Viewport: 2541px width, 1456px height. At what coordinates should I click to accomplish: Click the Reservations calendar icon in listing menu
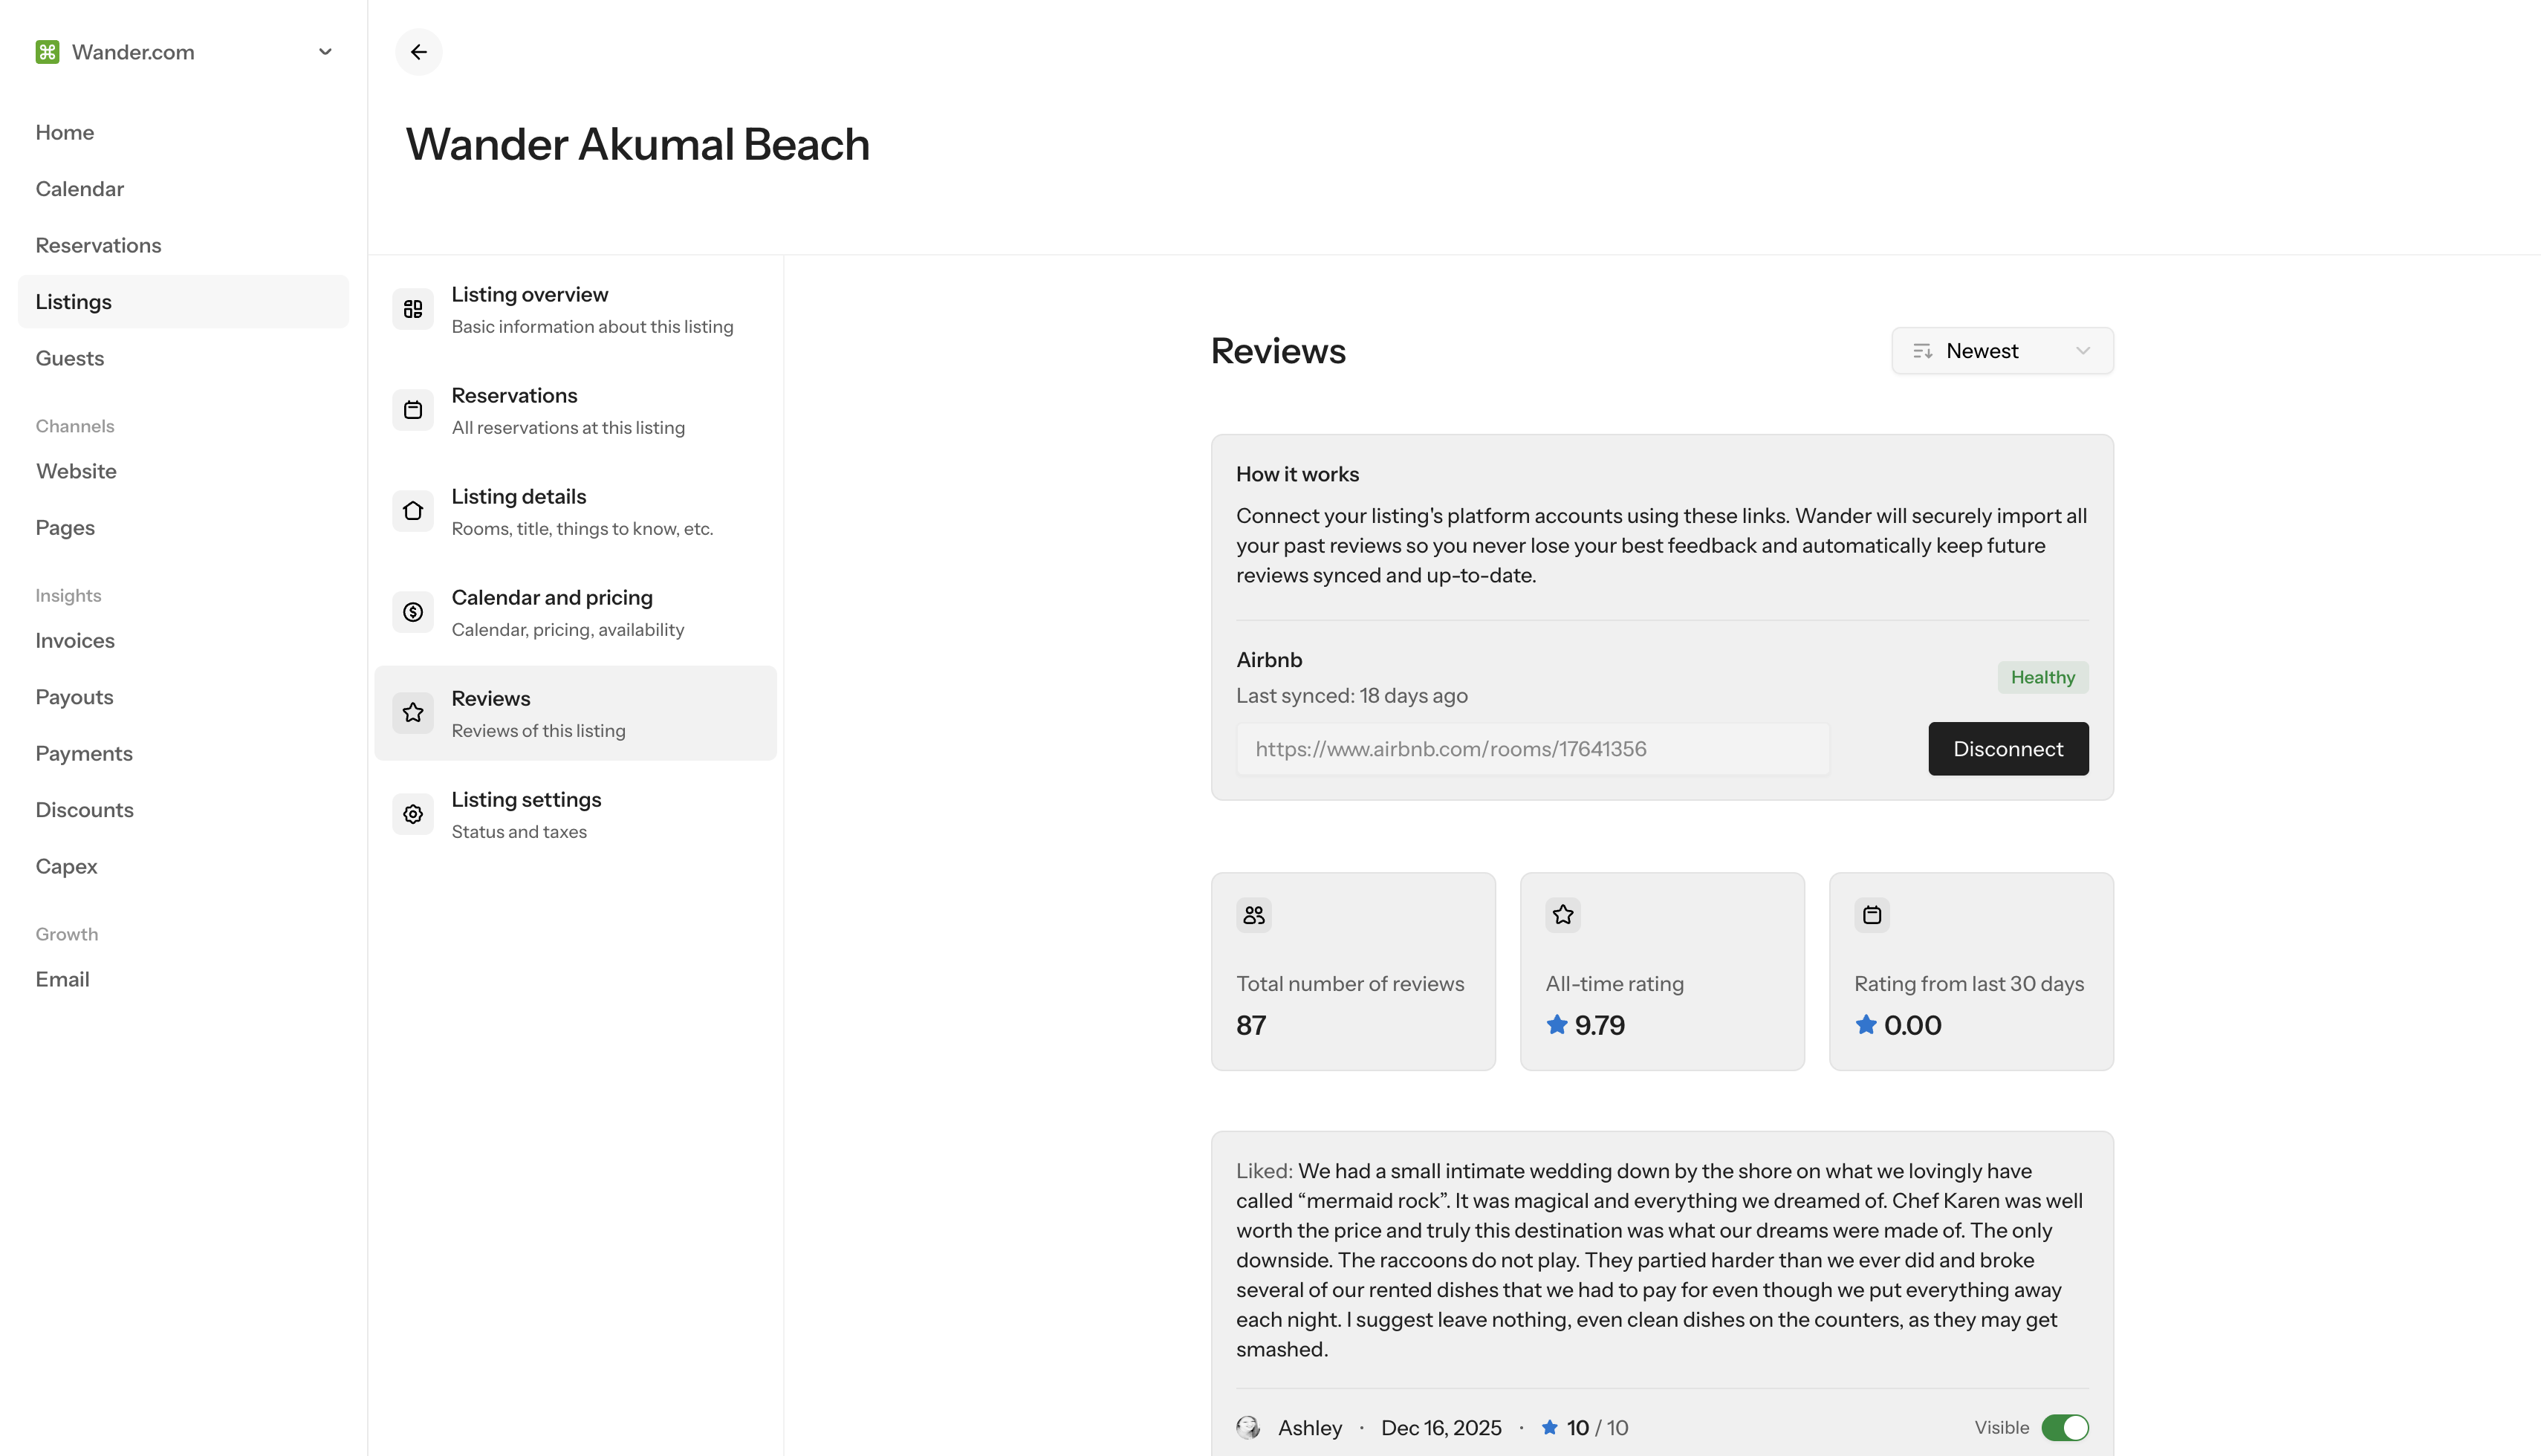click(x=413, y=410)
